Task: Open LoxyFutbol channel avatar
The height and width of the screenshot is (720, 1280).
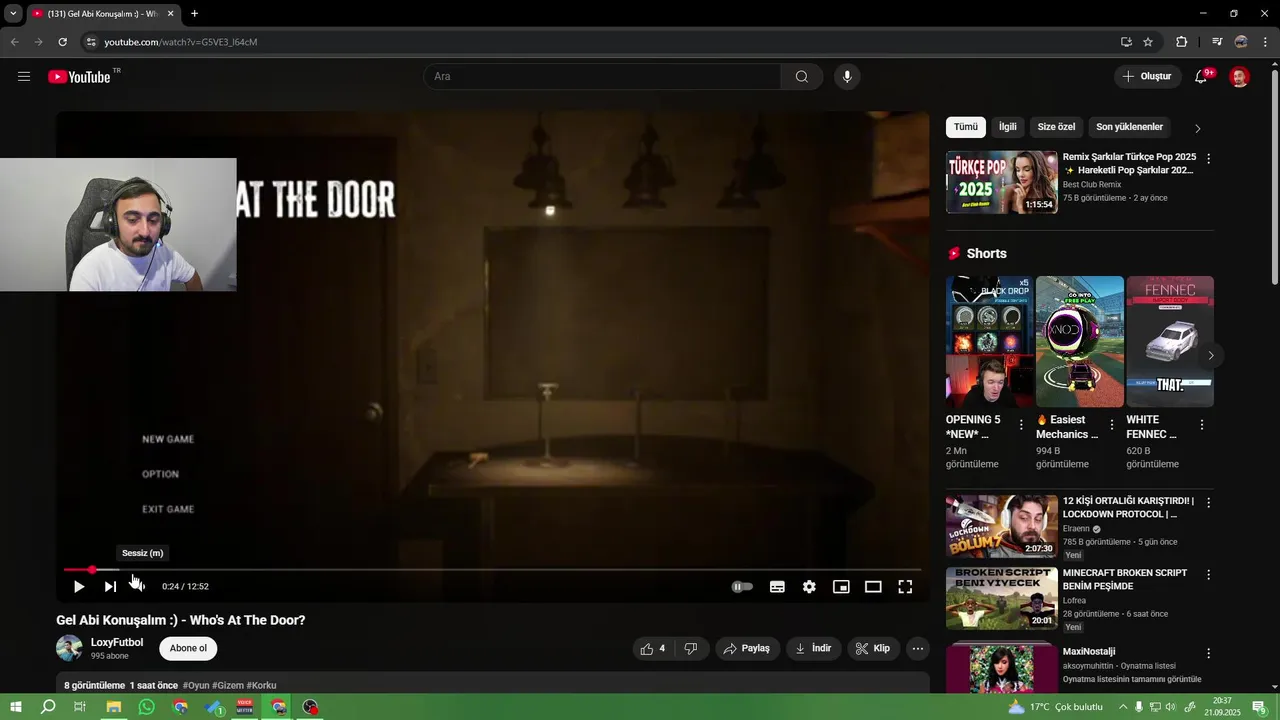Action: [x=69, y=648]
